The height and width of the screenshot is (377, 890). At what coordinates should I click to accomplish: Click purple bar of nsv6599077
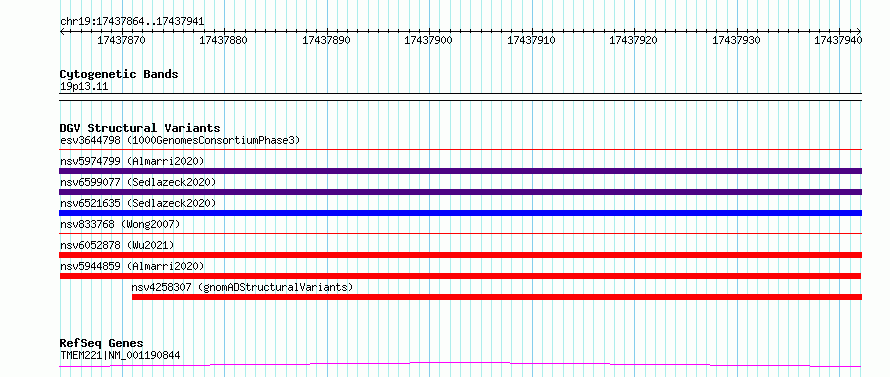[460, 192]
